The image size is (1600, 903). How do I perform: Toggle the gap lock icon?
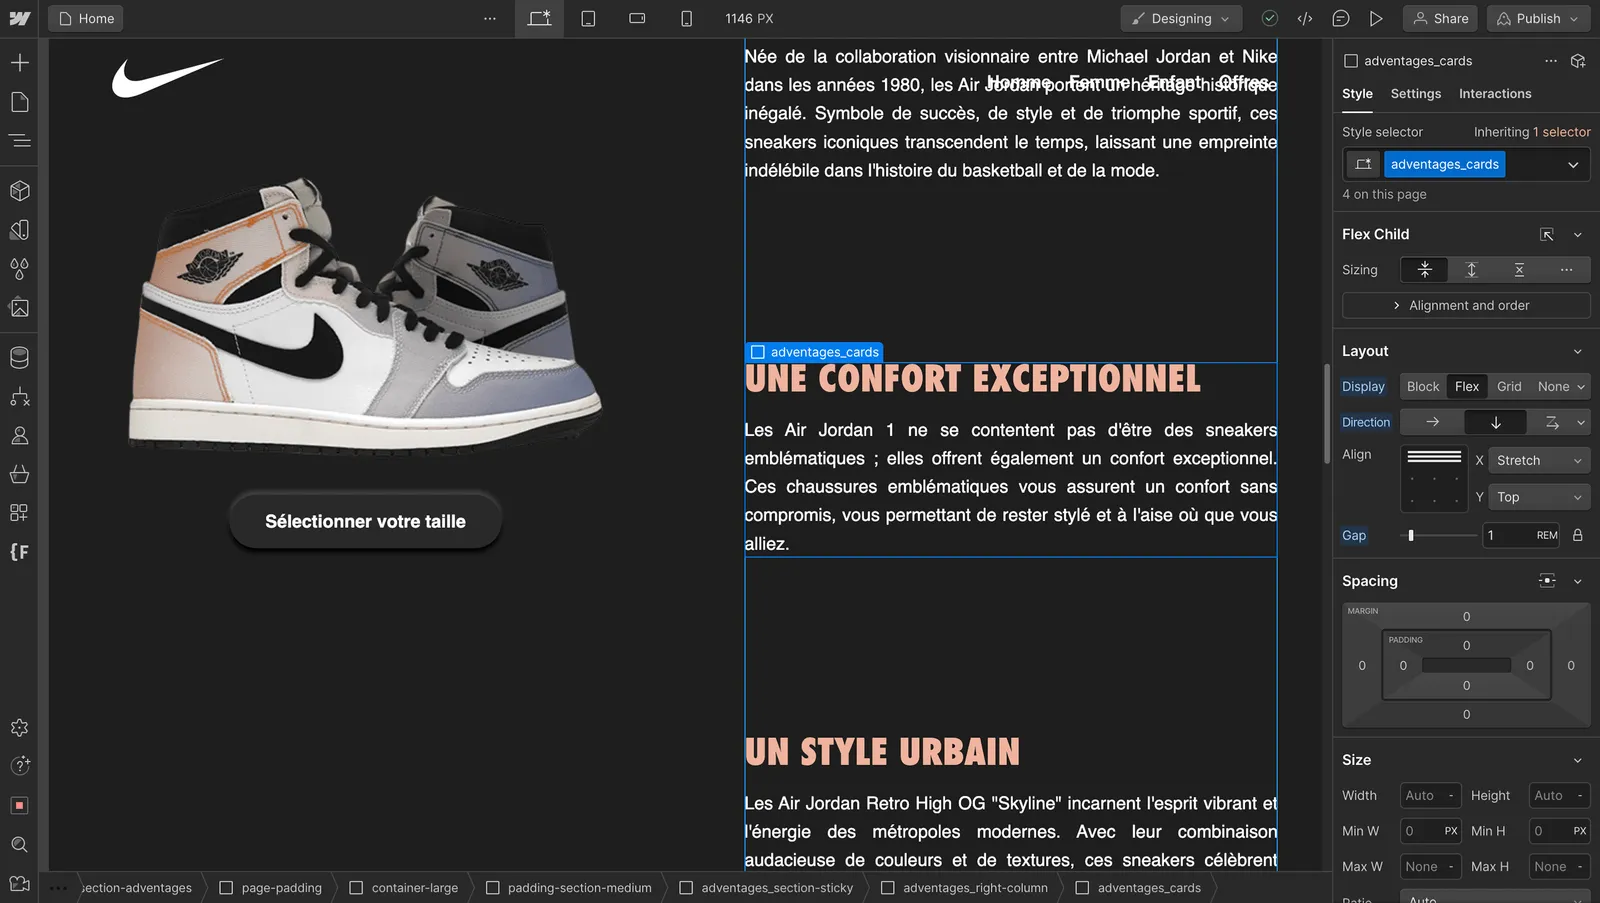pos(1578,535)
